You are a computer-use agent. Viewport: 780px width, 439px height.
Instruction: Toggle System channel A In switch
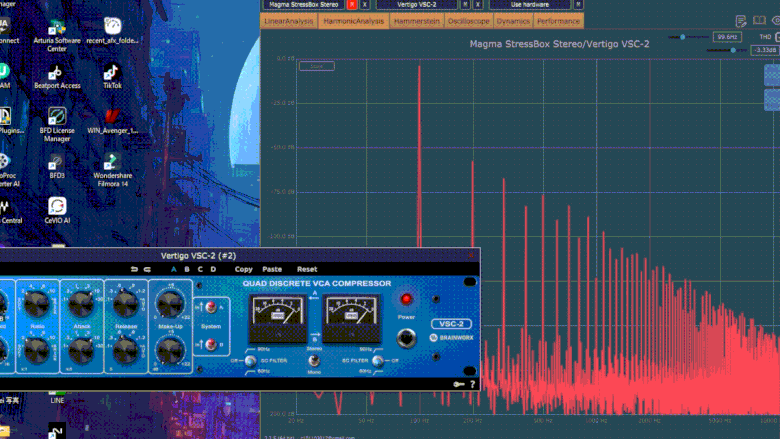click(211, 308)
